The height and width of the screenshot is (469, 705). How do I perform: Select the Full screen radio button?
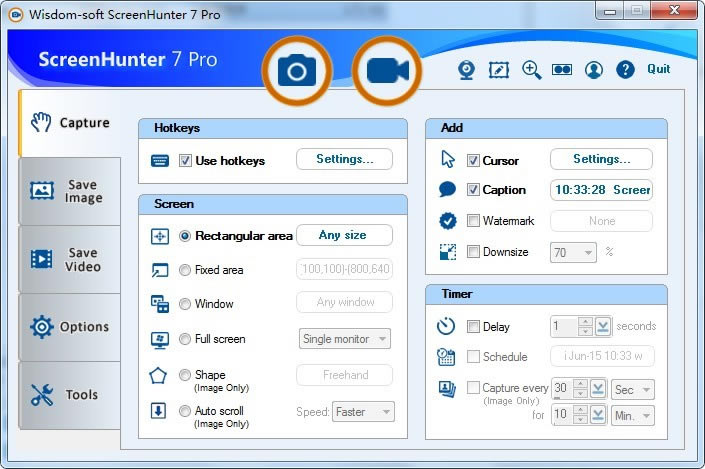click(185, 339)
